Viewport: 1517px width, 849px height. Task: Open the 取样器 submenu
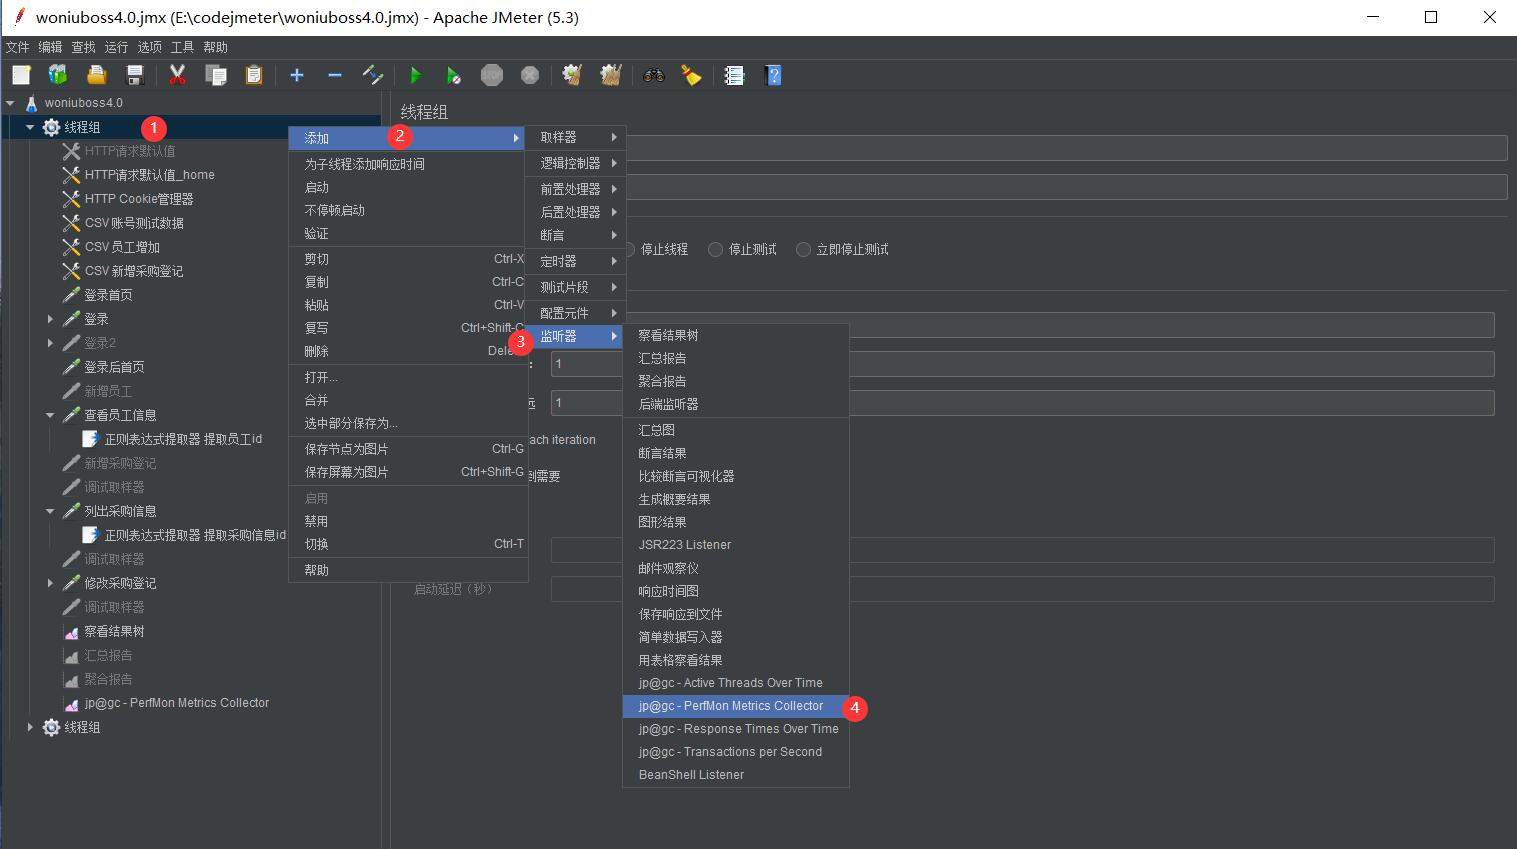[575, 137]
